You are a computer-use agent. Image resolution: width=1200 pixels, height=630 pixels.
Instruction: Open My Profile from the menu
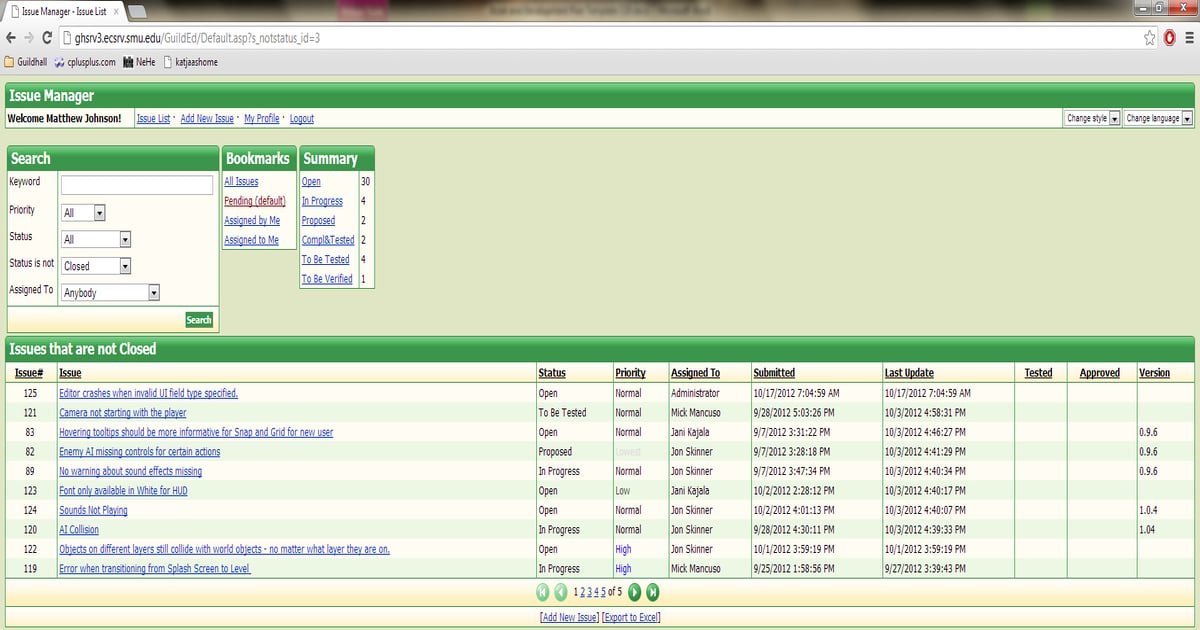(262, 118)
